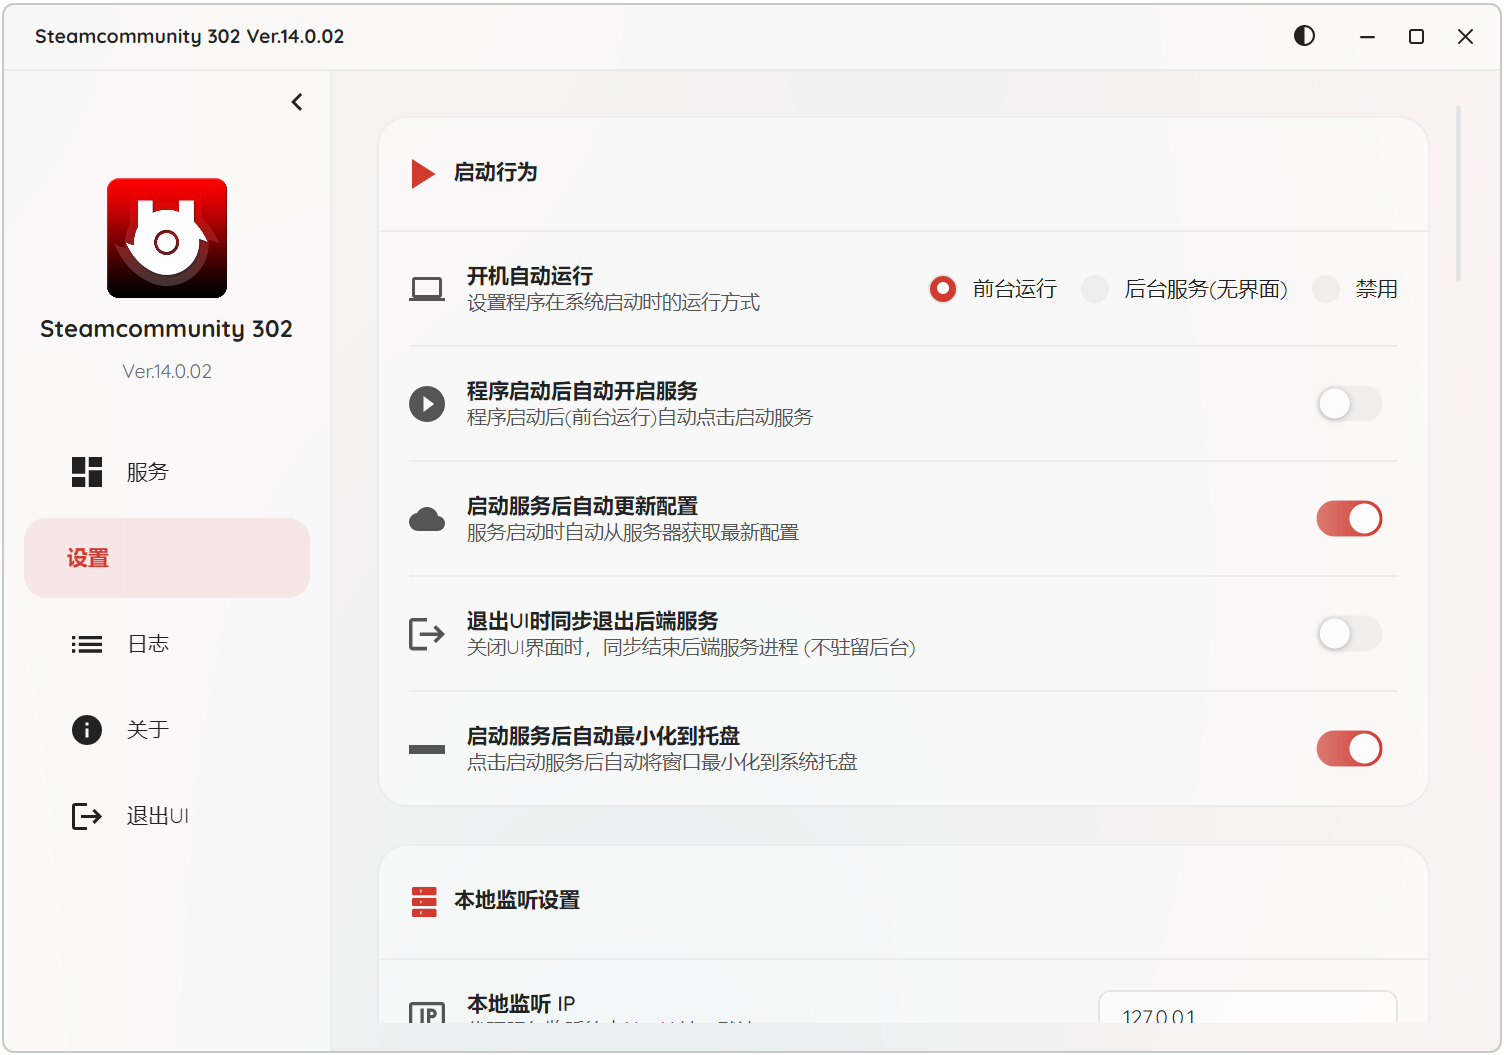Click the IP icon beside 本地监听 IP
The height and width of the screenshot is (1055, 1504).
(427, 1013)
